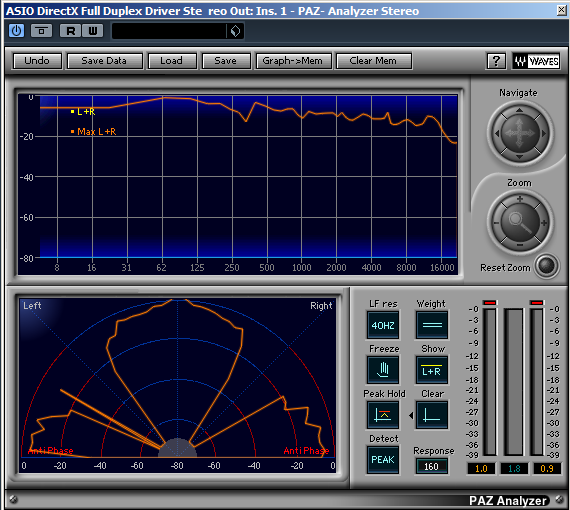Click the Save Data button
Viewport: 570px width, 510px height.
(104, 61)
